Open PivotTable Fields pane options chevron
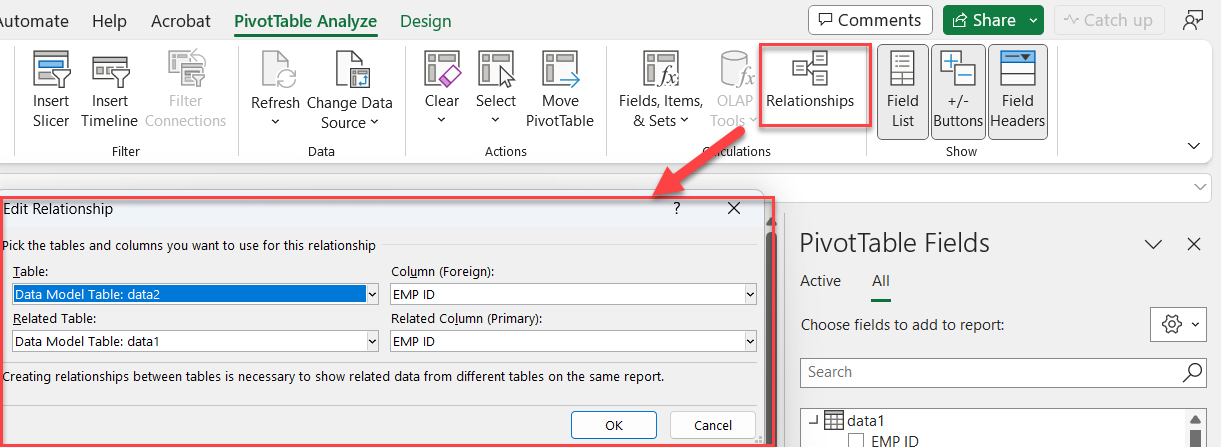1221x447 pixels. point(1153,244)
